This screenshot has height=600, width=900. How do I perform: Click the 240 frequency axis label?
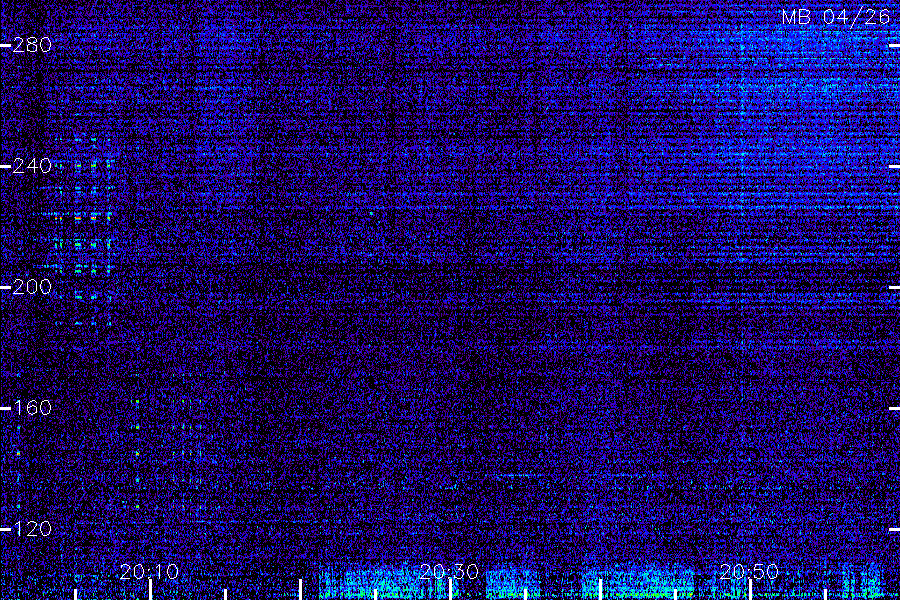[x=32, y=166]
